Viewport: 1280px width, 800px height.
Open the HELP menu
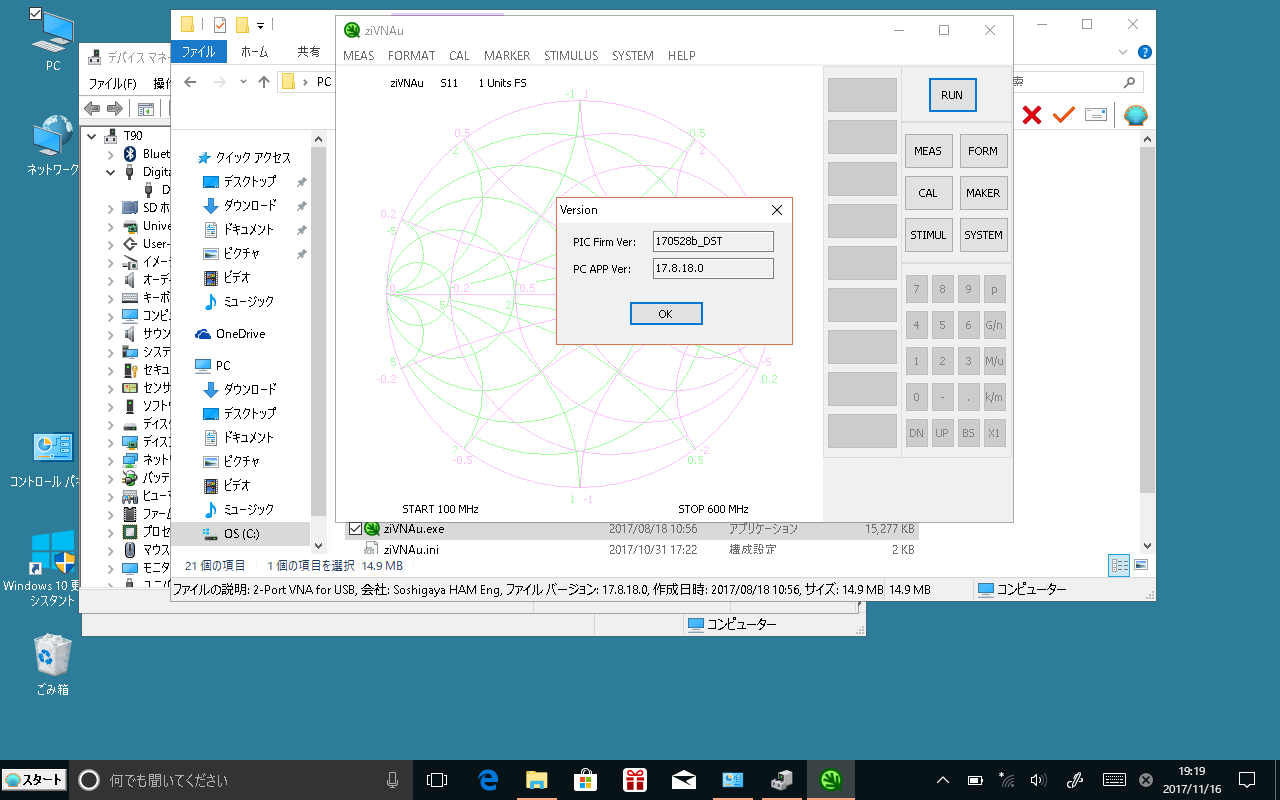682,56
